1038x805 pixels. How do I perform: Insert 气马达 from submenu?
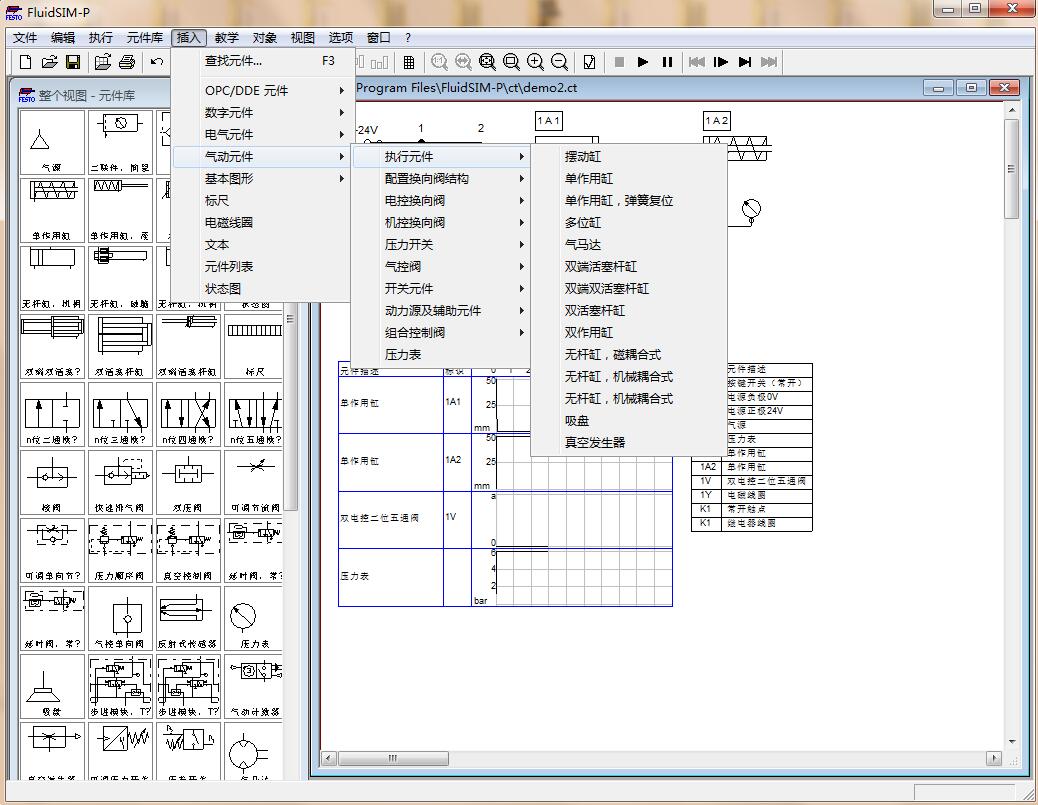click(629, 244)
